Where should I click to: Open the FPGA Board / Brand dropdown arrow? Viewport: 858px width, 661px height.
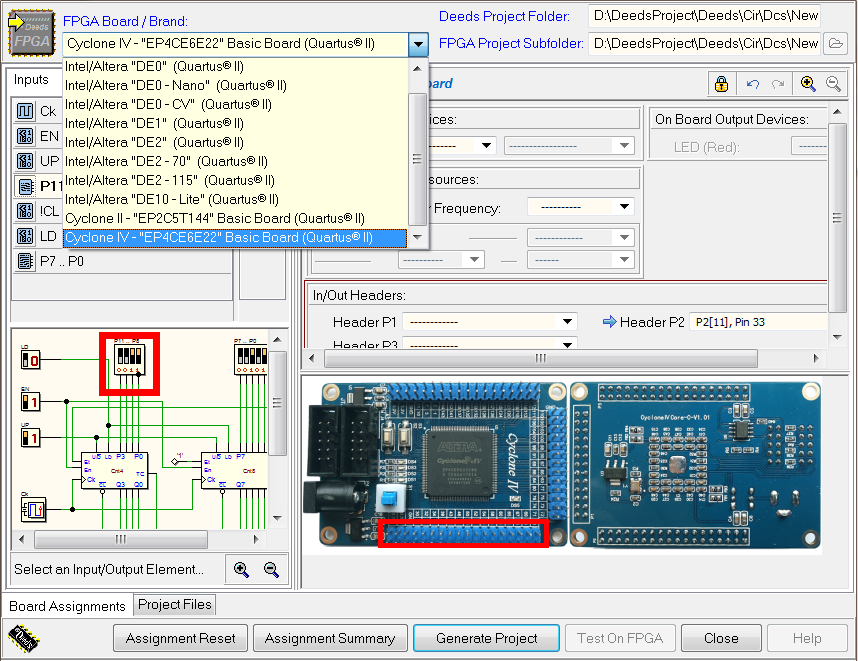pyautogui.click(x=418, y=44)
